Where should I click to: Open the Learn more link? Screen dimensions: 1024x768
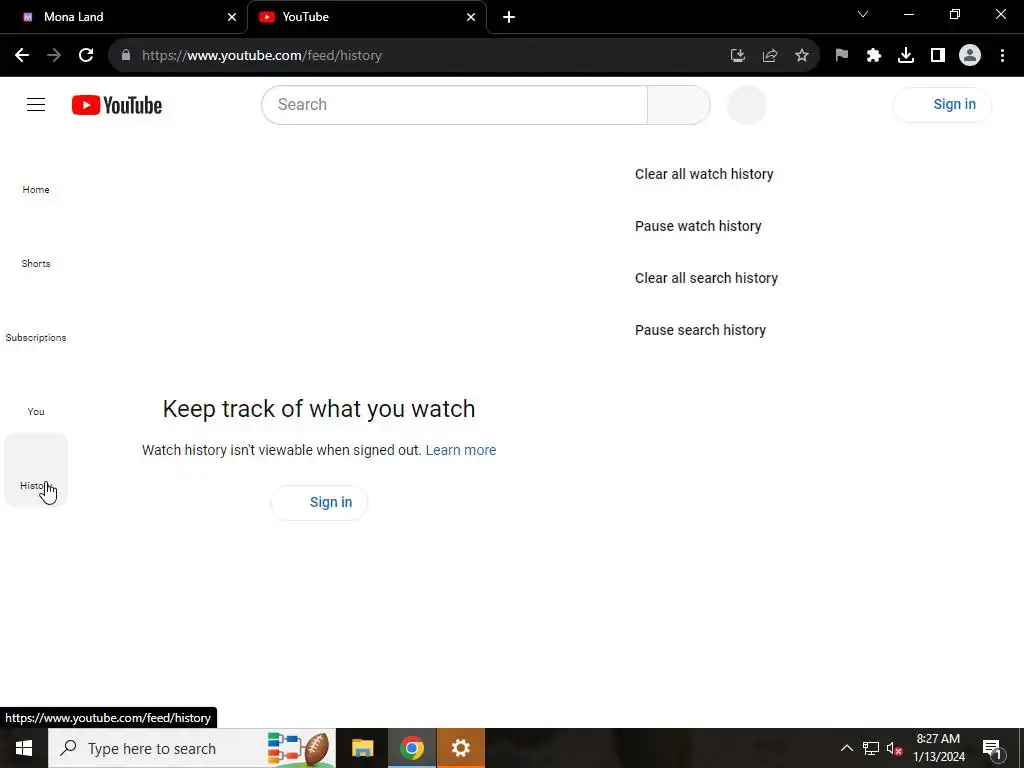tap(461, 450)
